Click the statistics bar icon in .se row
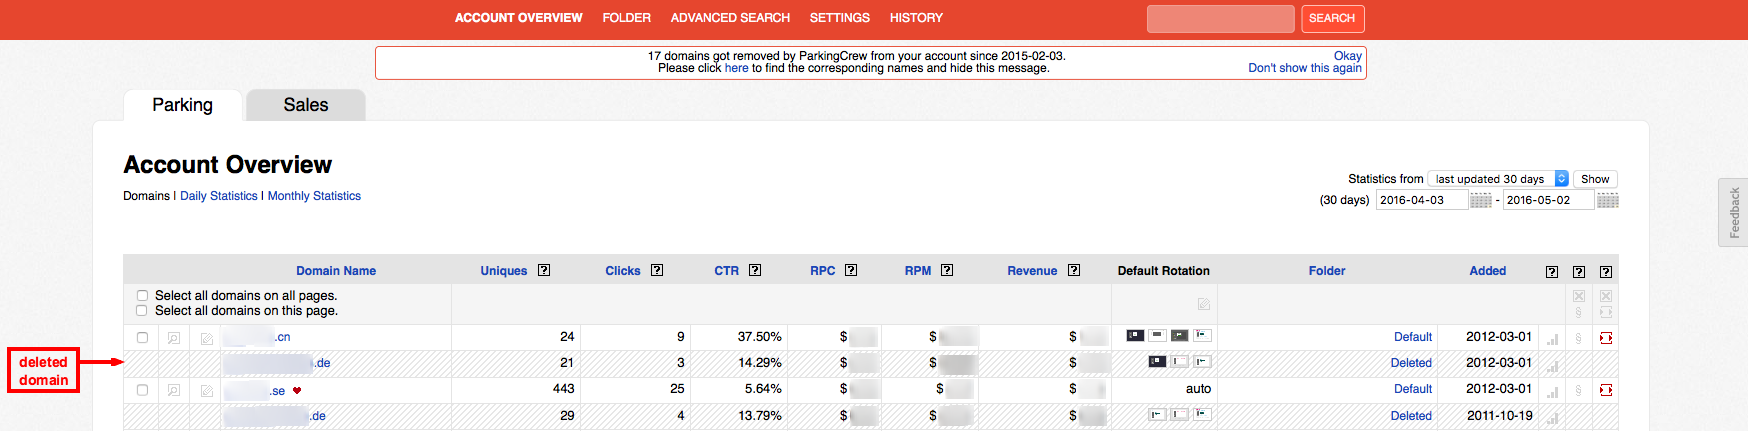The image size is (1748, 431). 1552,390
